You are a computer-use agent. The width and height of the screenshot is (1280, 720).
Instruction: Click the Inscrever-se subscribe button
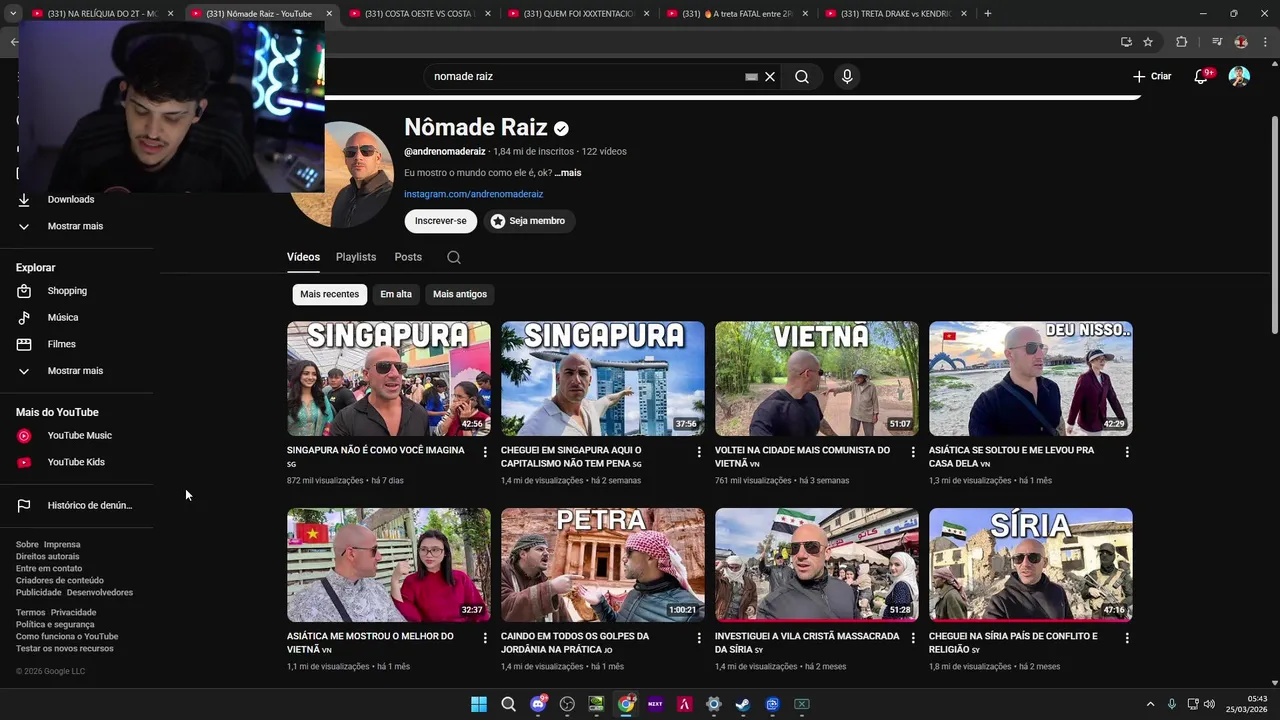pyautogui.click(x=440, y=221)
